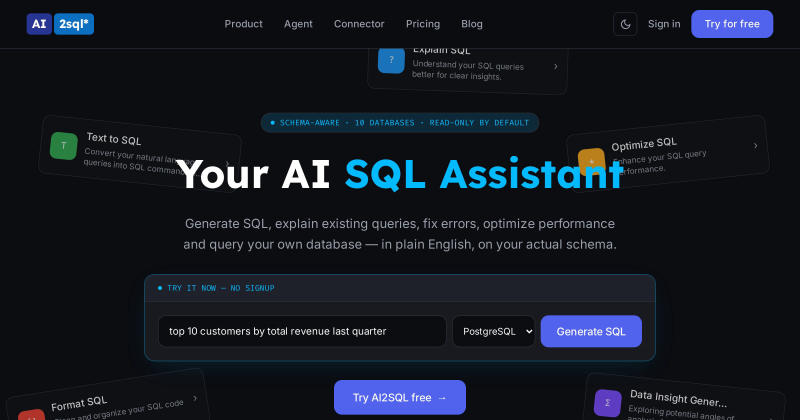
Task: Click the AI2sql logo
Action: click(x=60, y=24)
